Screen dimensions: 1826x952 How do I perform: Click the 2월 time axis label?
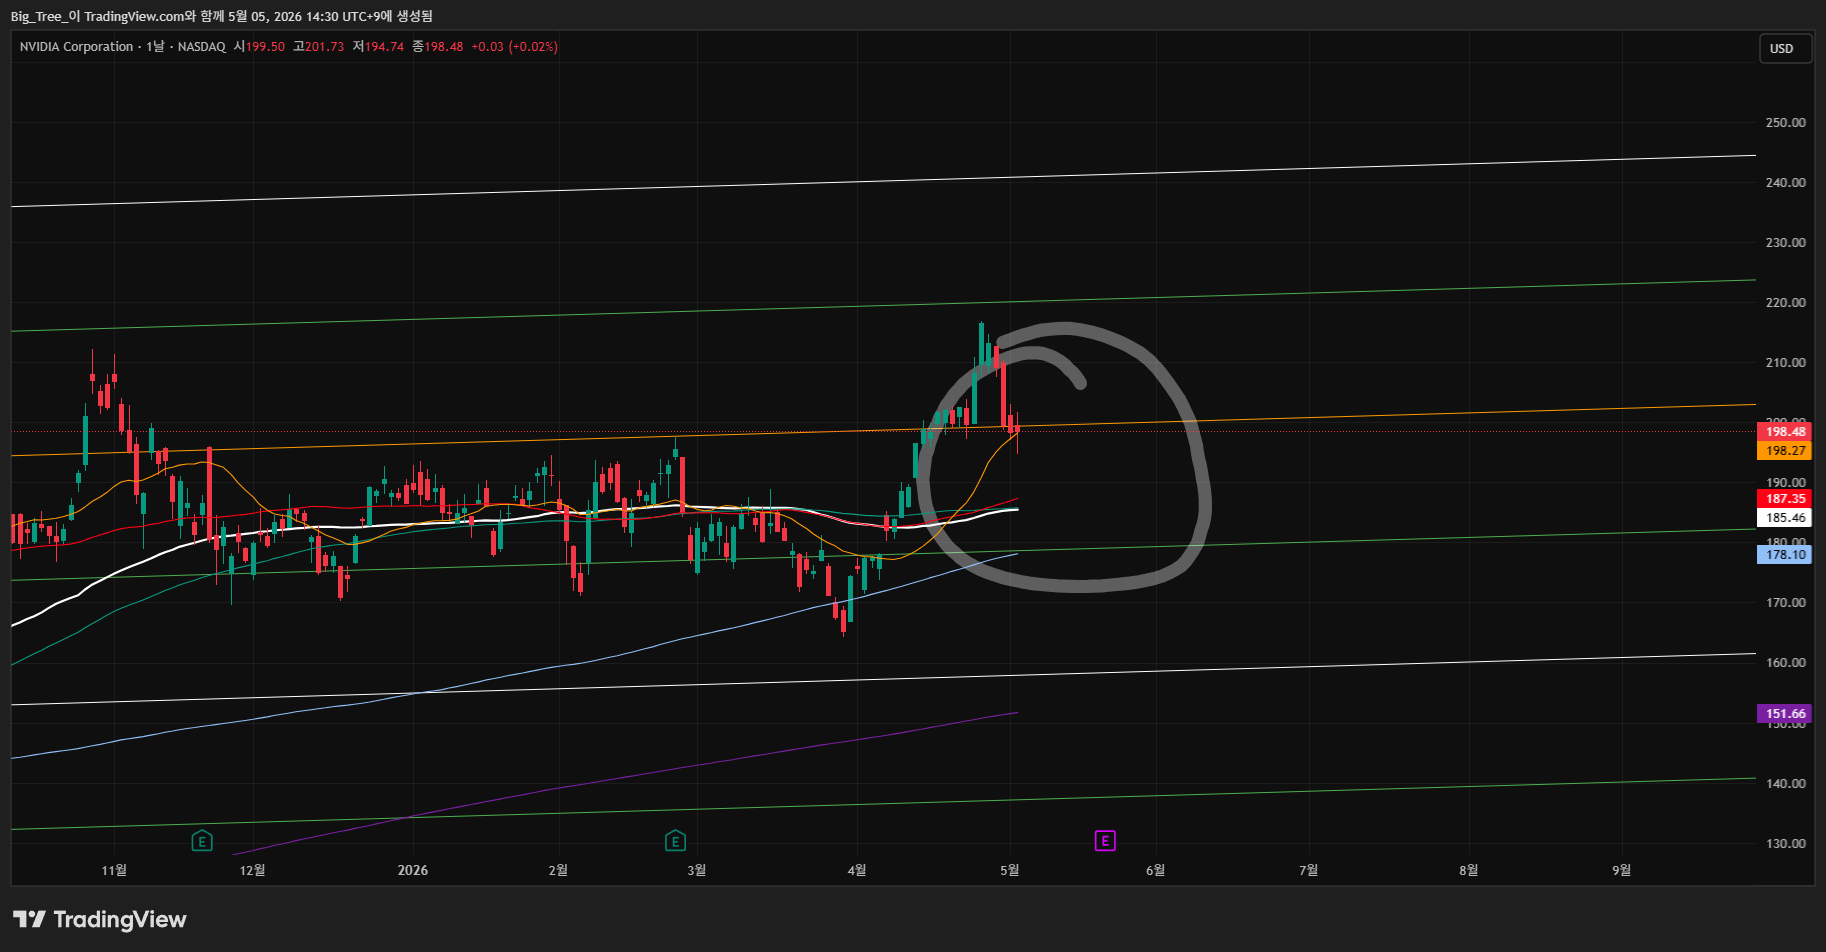558,870
